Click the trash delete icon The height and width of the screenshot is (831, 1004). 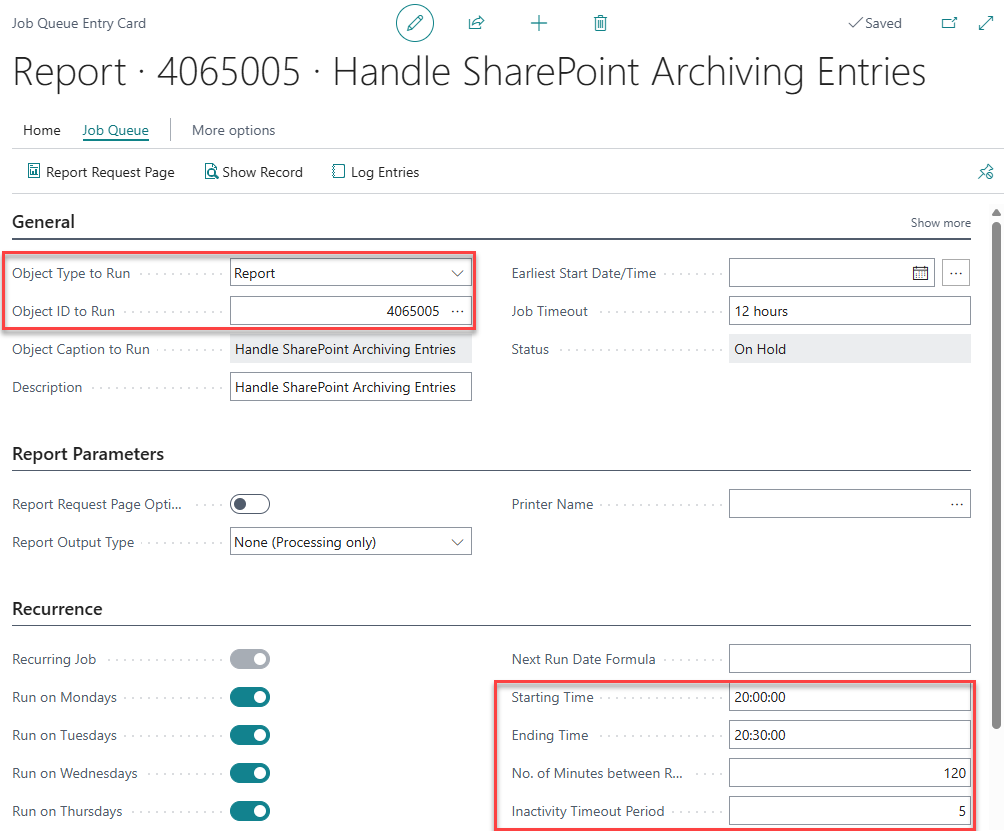pos(600,23)
